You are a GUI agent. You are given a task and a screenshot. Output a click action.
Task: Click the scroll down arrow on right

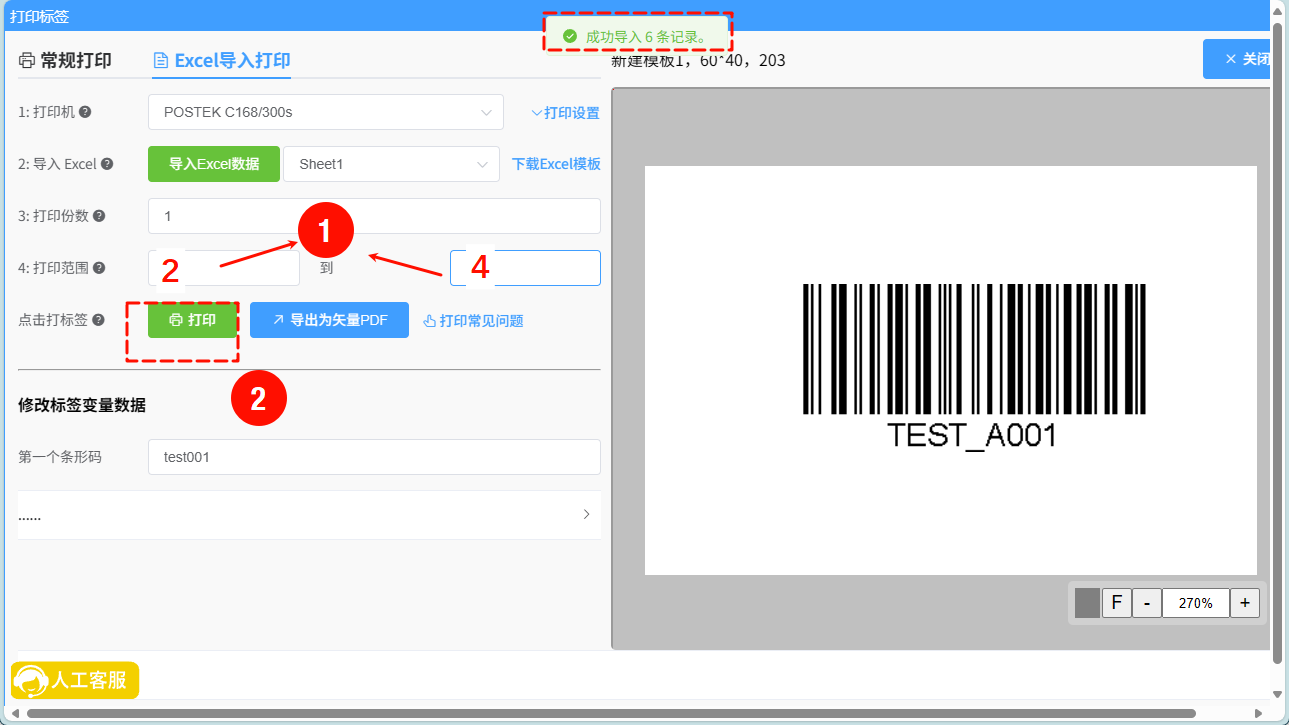(x=1277, y=694)
